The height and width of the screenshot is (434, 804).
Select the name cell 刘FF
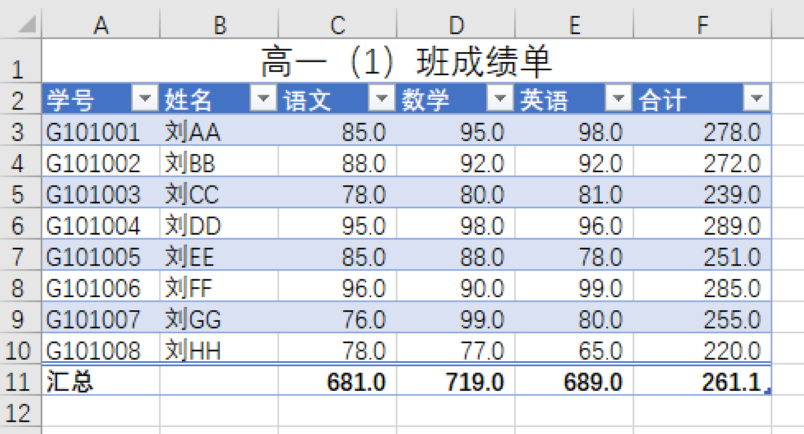click(x=219, y=286)
